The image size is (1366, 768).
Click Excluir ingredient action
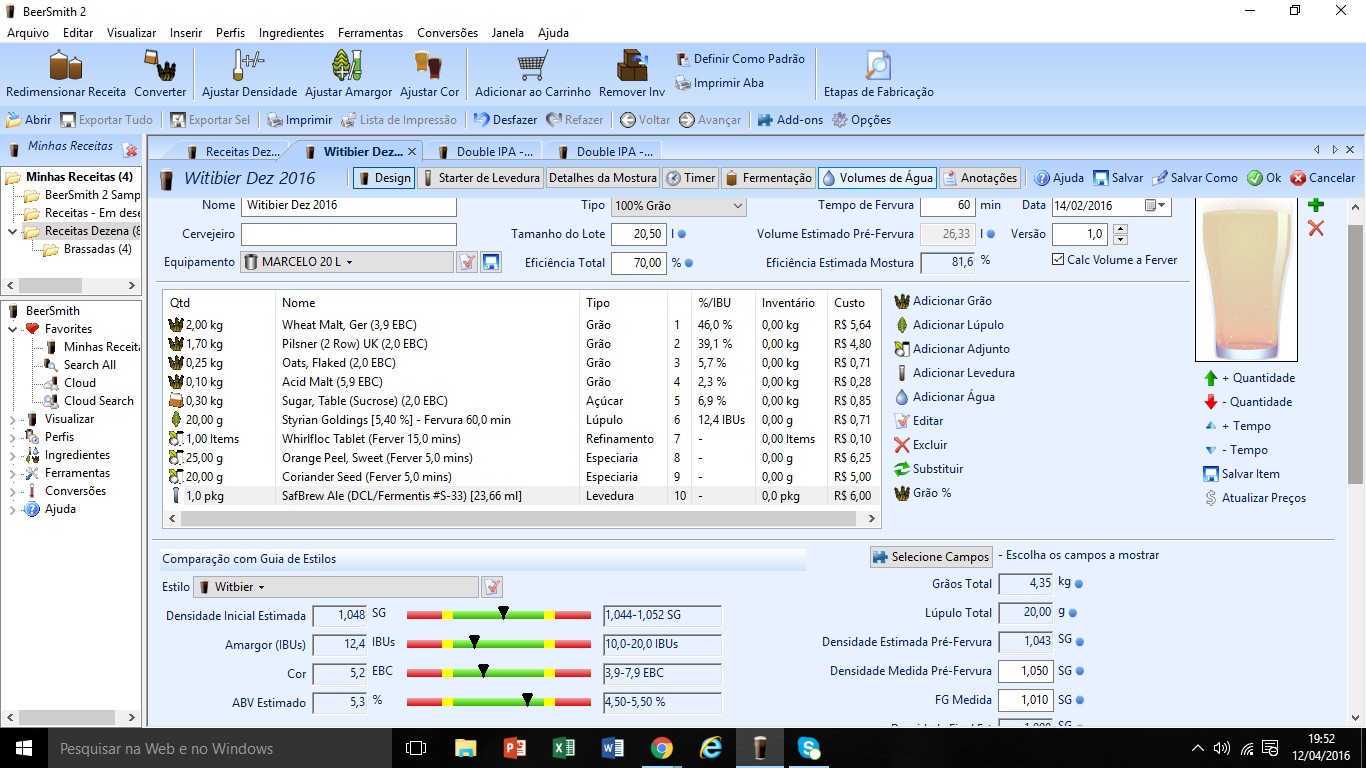(920, 445)
